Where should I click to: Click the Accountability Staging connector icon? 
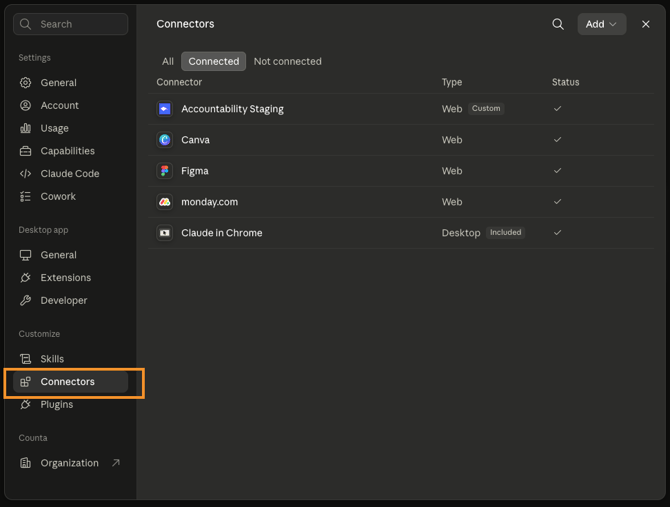coord(165,109)
